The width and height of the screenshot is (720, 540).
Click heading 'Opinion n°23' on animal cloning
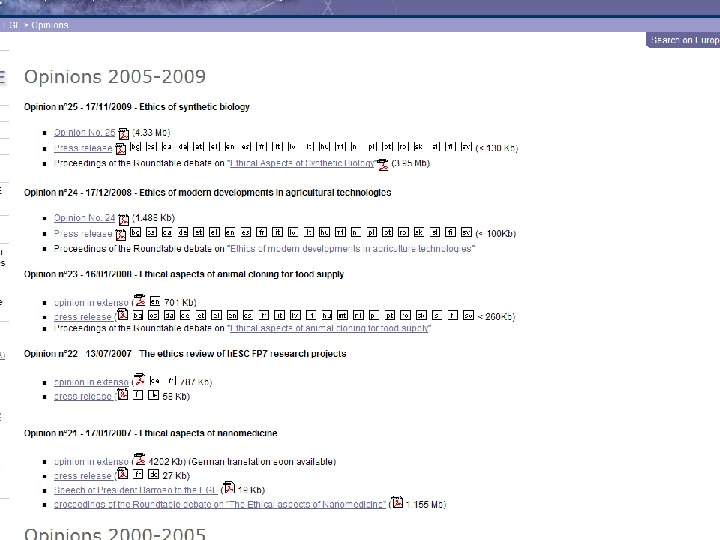point(184,274)
